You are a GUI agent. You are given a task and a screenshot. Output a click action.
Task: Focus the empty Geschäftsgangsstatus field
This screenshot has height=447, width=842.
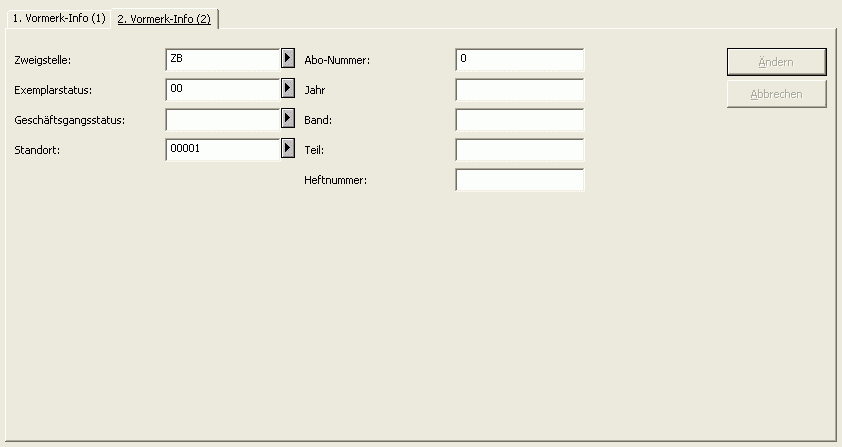click(x=223, y=119)
